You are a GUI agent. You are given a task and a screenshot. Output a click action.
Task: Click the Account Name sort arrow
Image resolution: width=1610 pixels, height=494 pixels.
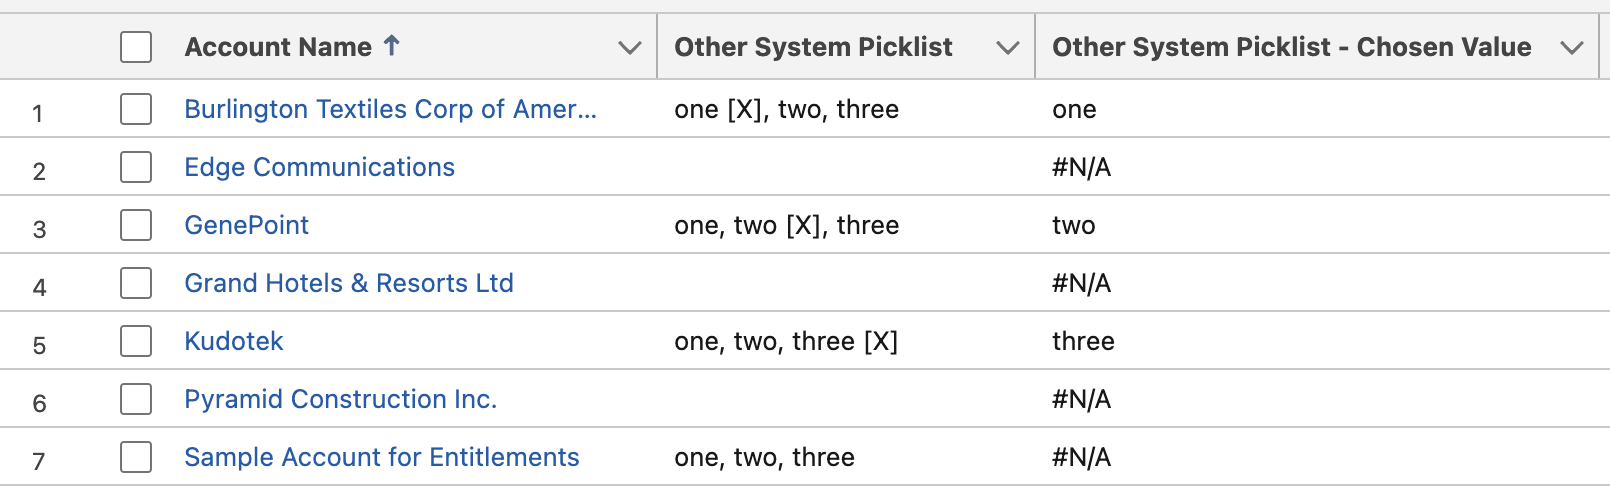[392, 46]
